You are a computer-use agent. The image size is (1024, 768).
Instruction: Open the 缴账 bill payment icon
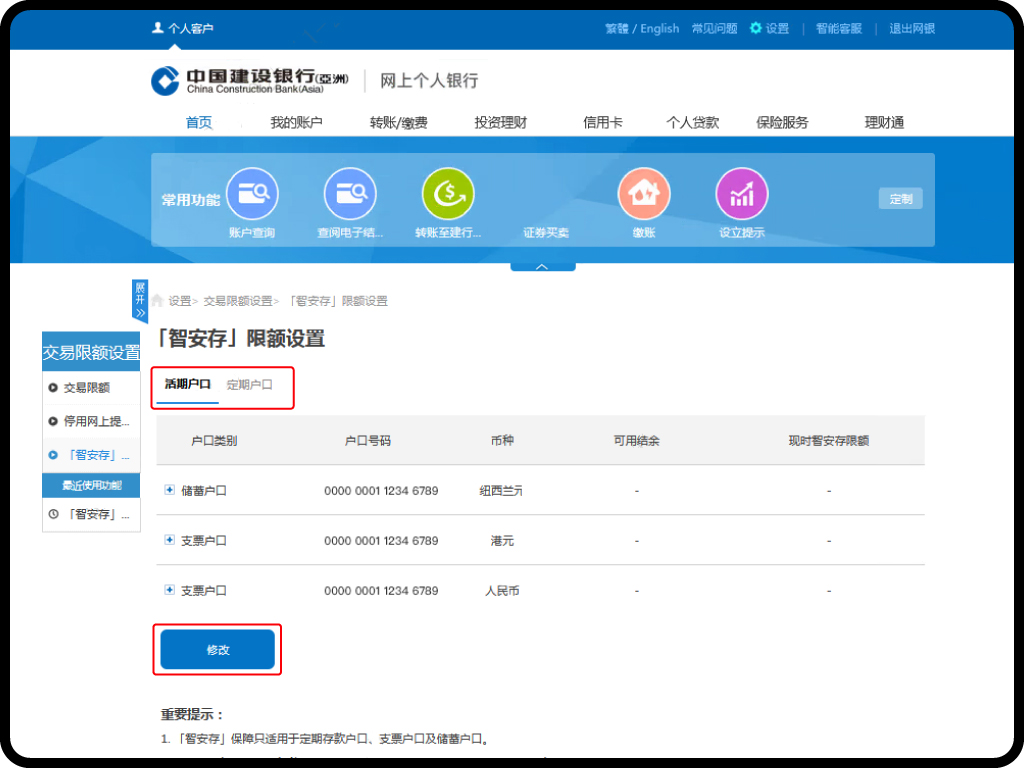(x=644, y=194)
